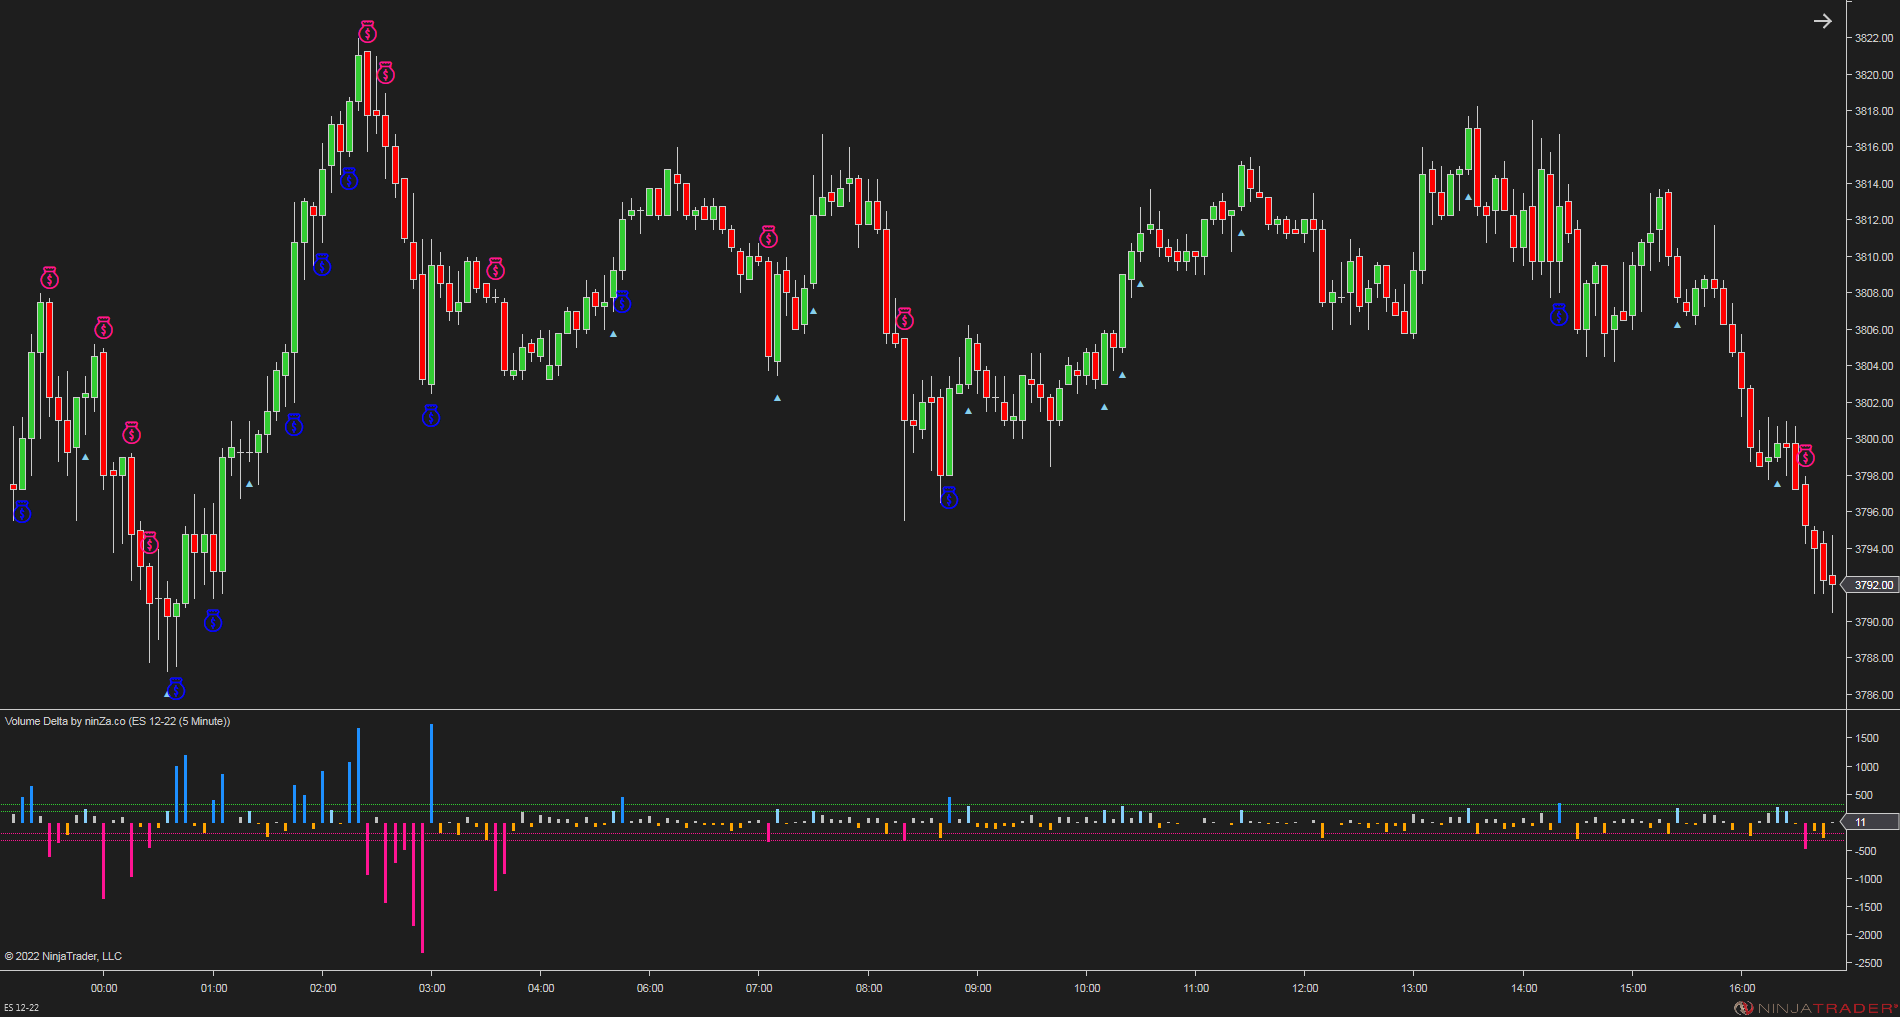
Task: Click the 2022 NinjaTrader LLC copyright text
Action: tap(62, 956)
